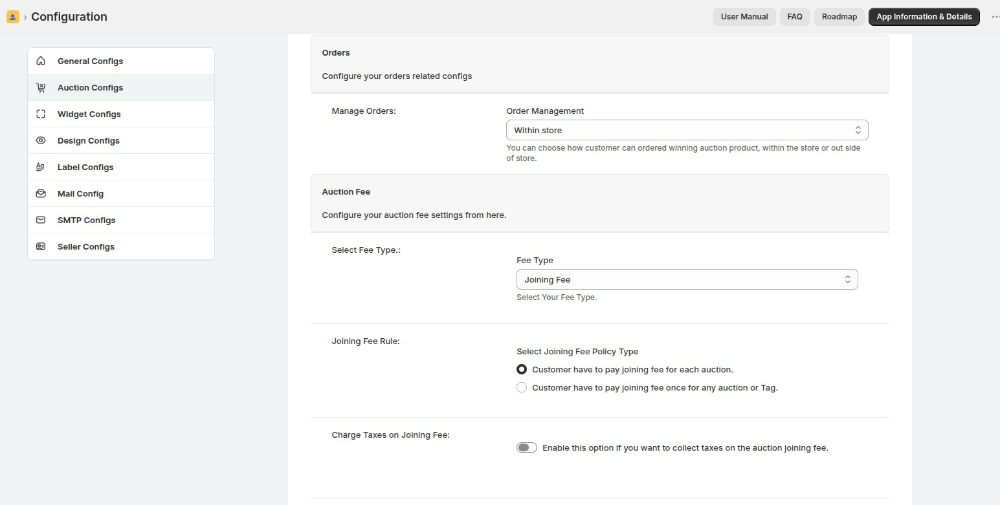Click the home icon for General Configs
The image size is (1000, 505).
click(41, 61)
